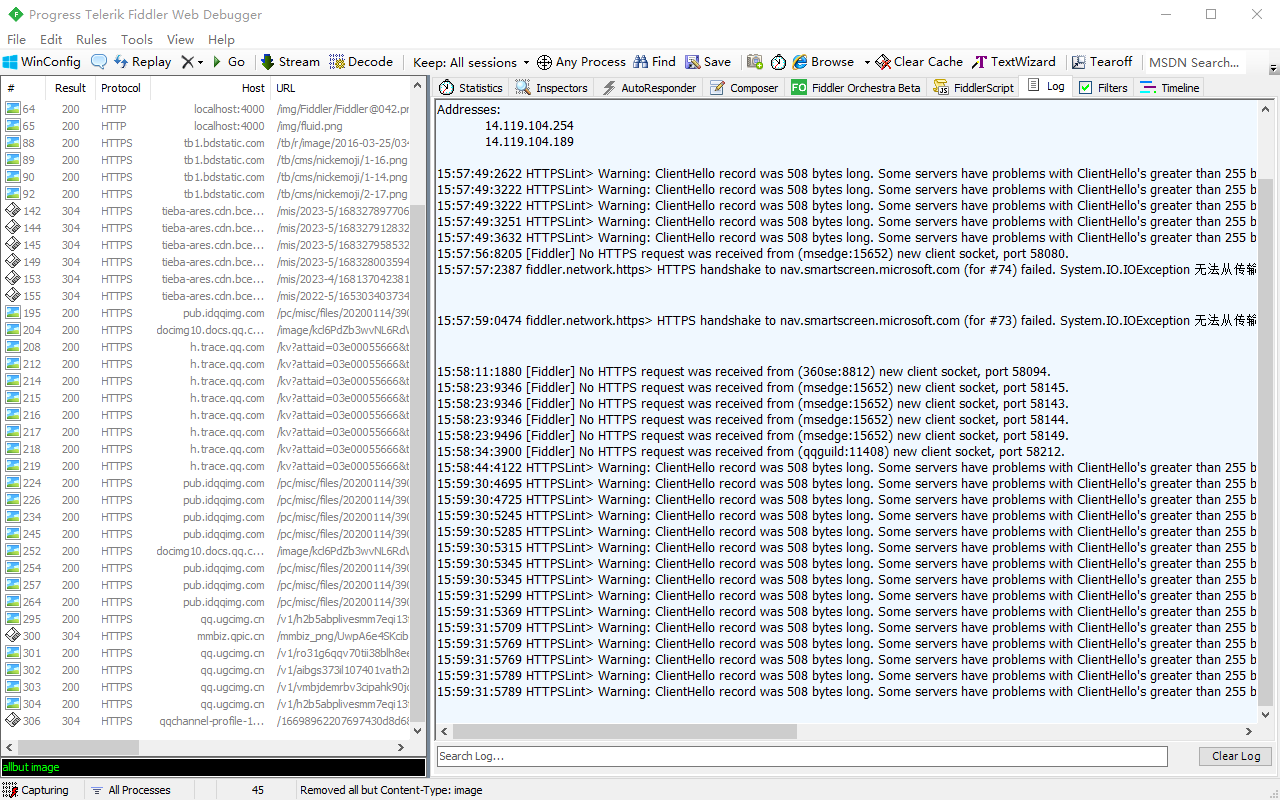Sort sessions by Result column header
Screen dimensions: 1280x800
70,88
